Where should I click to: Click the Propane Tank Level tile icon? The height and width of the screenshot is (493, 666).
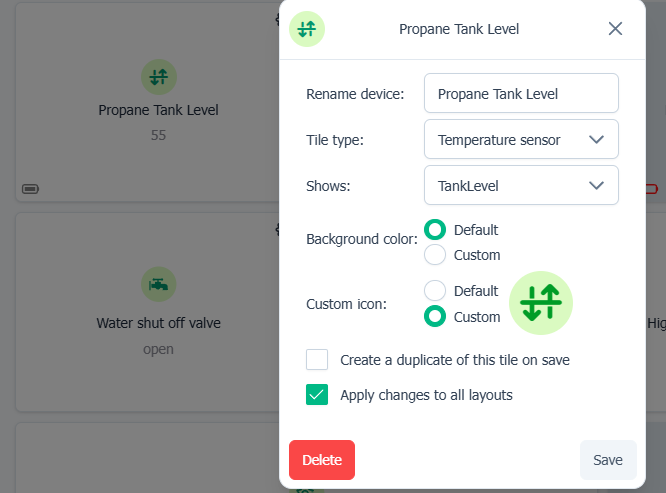[158, 77]
